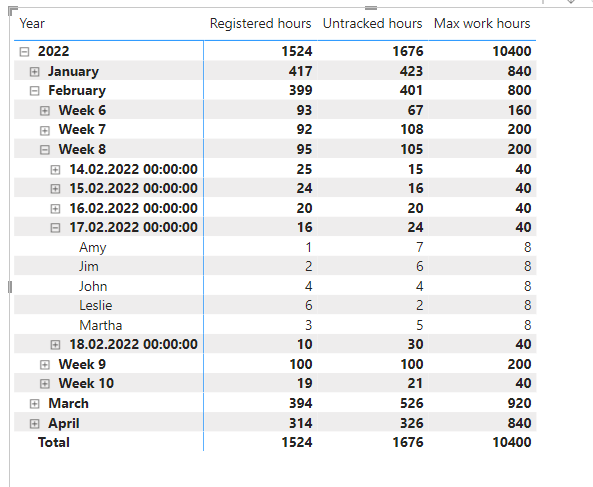The image size is (593, 487).
Task: Expand the 15.02.2022 date row
Action: pyautogui.click(x=55, y=189)
